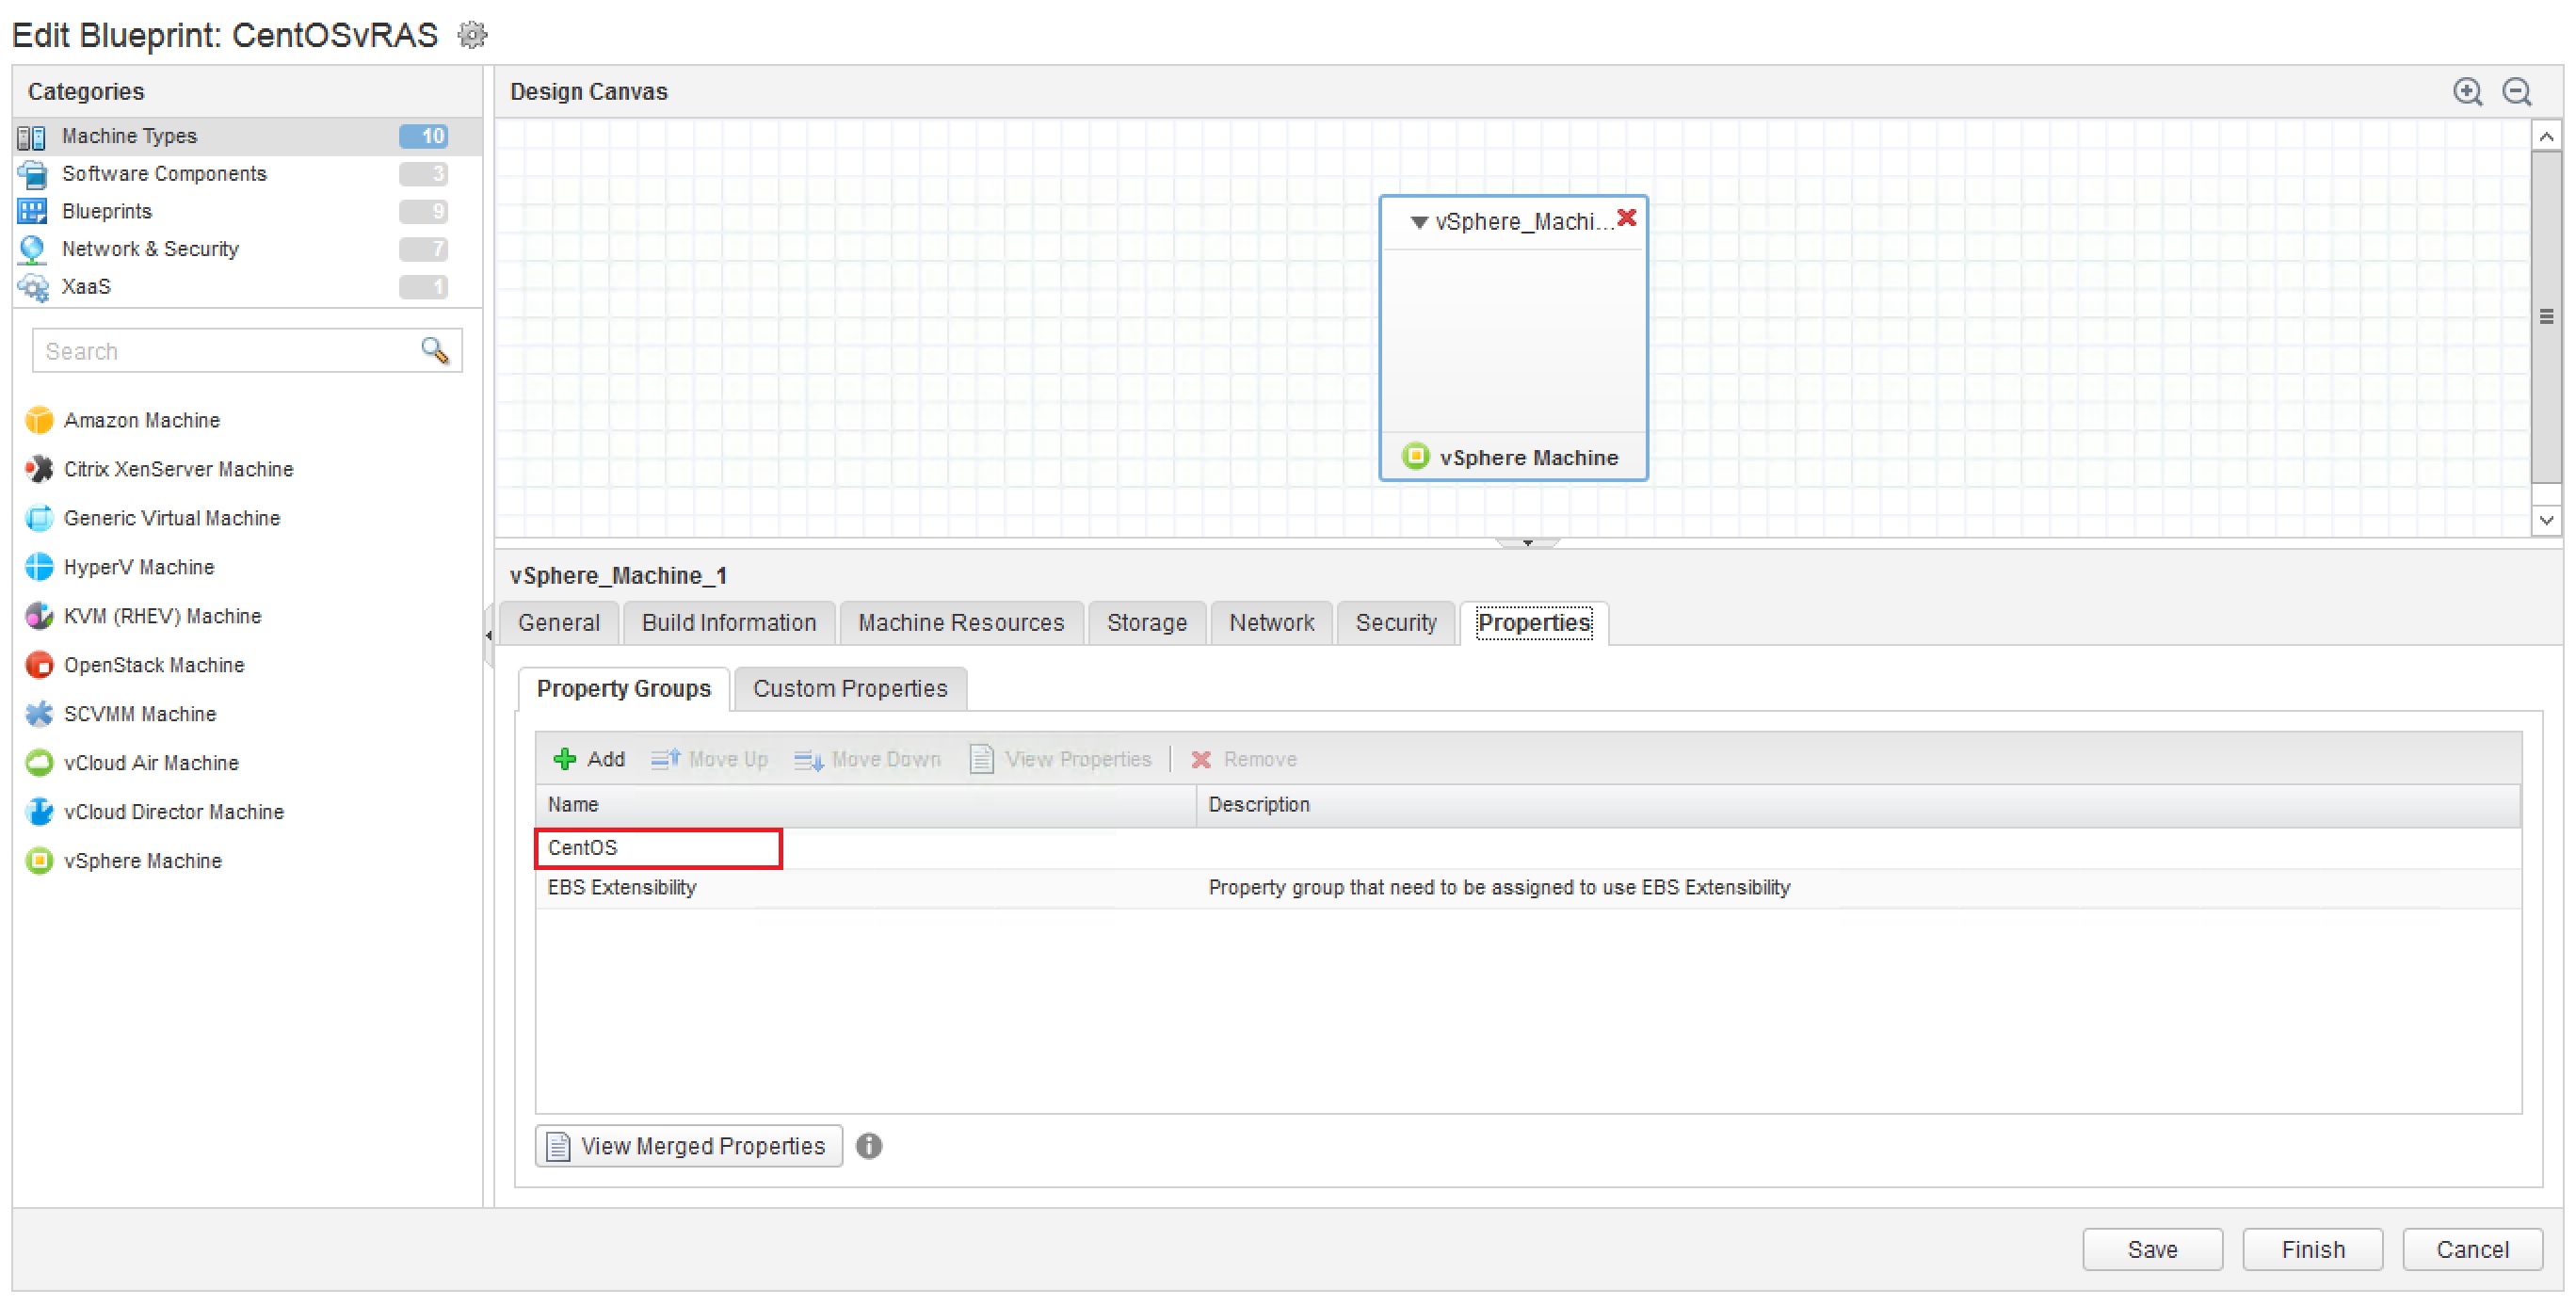The height and width of the screenshot is (1305, 2576).
Task: Click the Blueprints category icon
Action: (x=32, y=211)
